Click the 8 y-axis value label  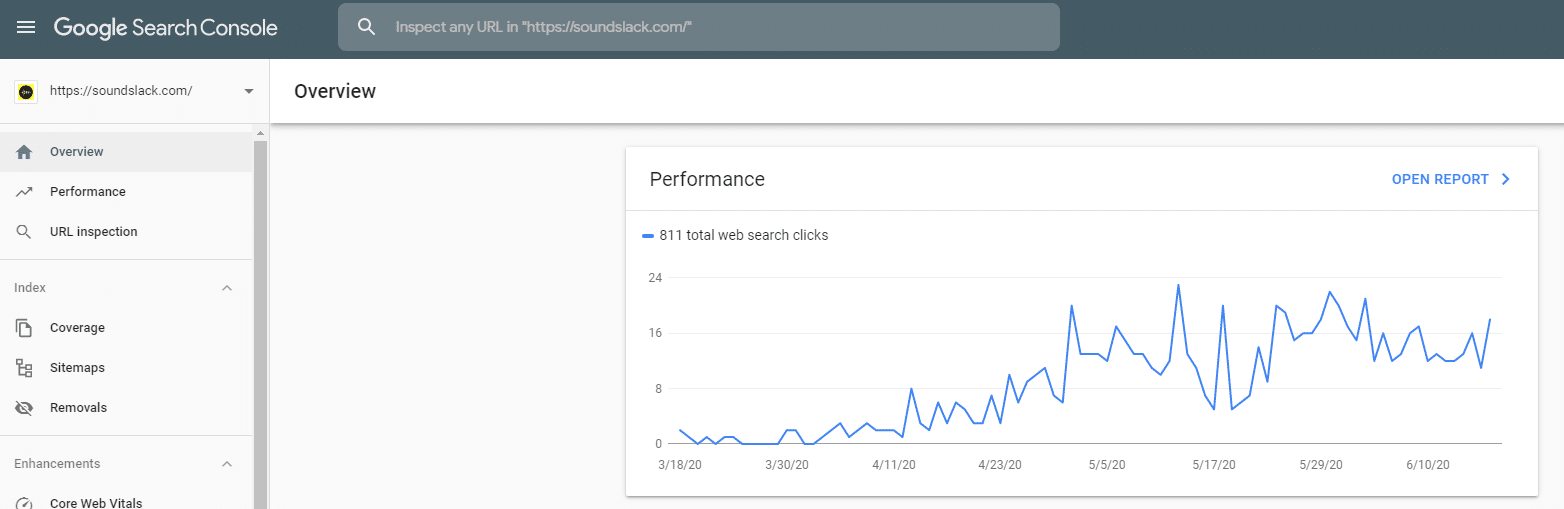[659, 388]
